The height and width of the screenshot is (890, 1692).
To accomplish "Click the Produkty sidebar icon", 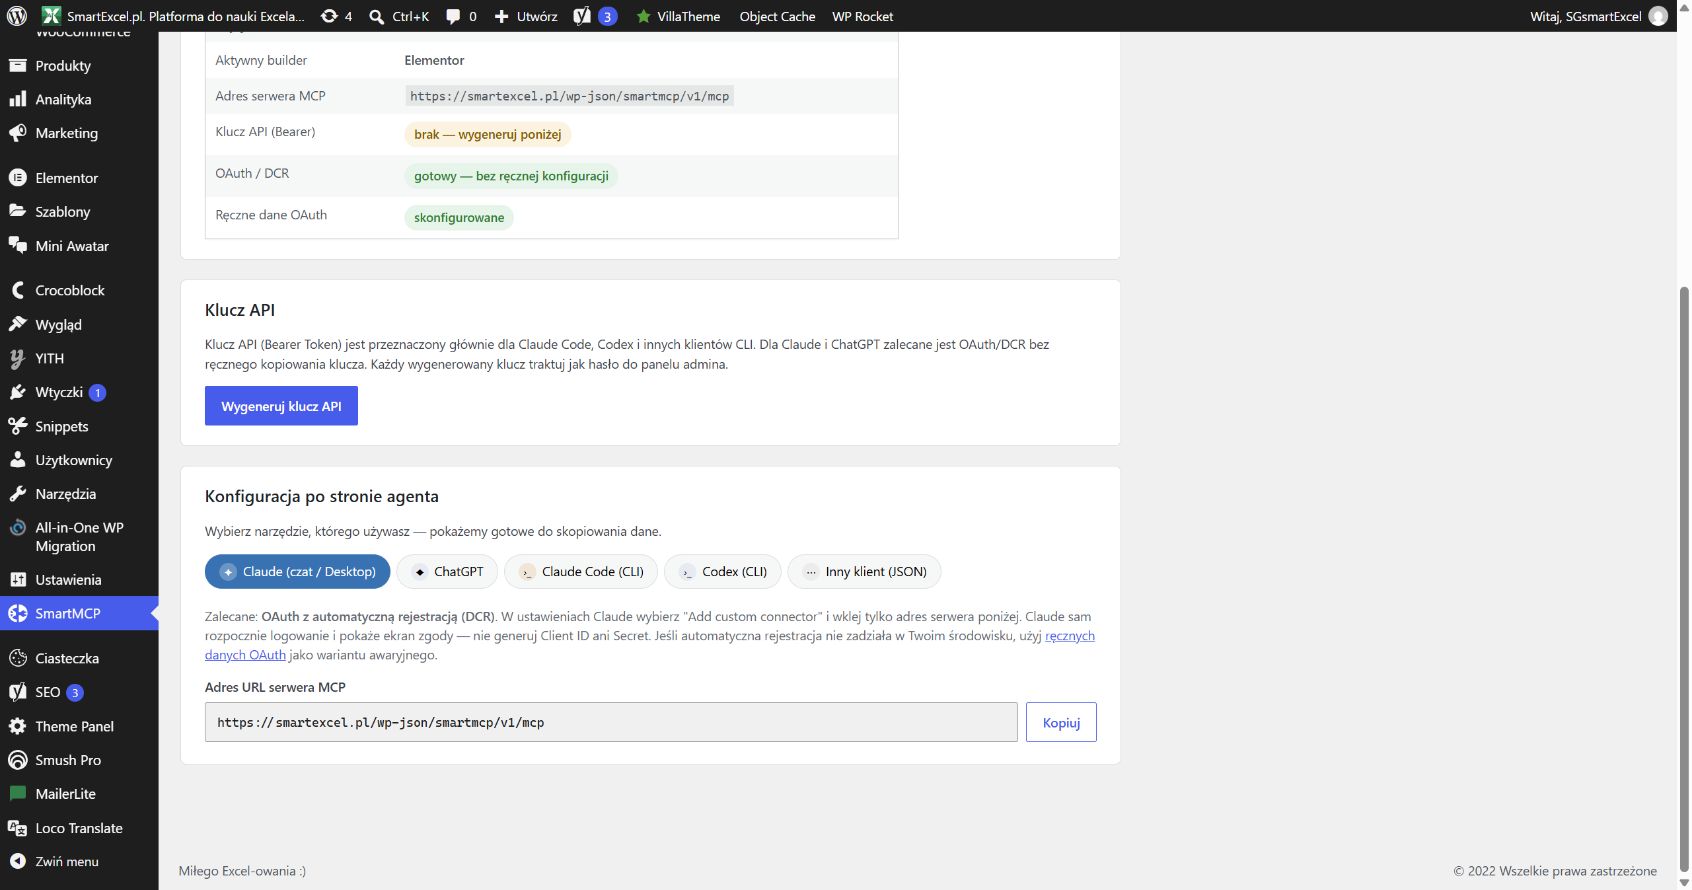I will pyautogui.click(x=17, y=66).
